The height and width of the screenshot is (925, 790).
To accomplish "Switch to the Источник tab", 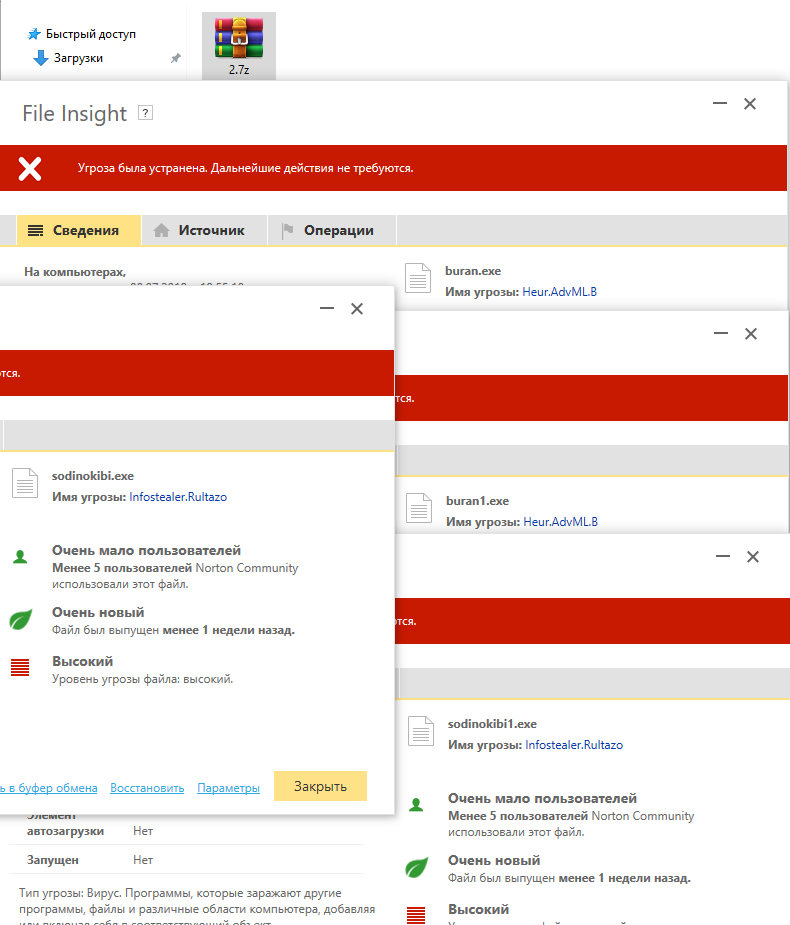I will (204, 231).
